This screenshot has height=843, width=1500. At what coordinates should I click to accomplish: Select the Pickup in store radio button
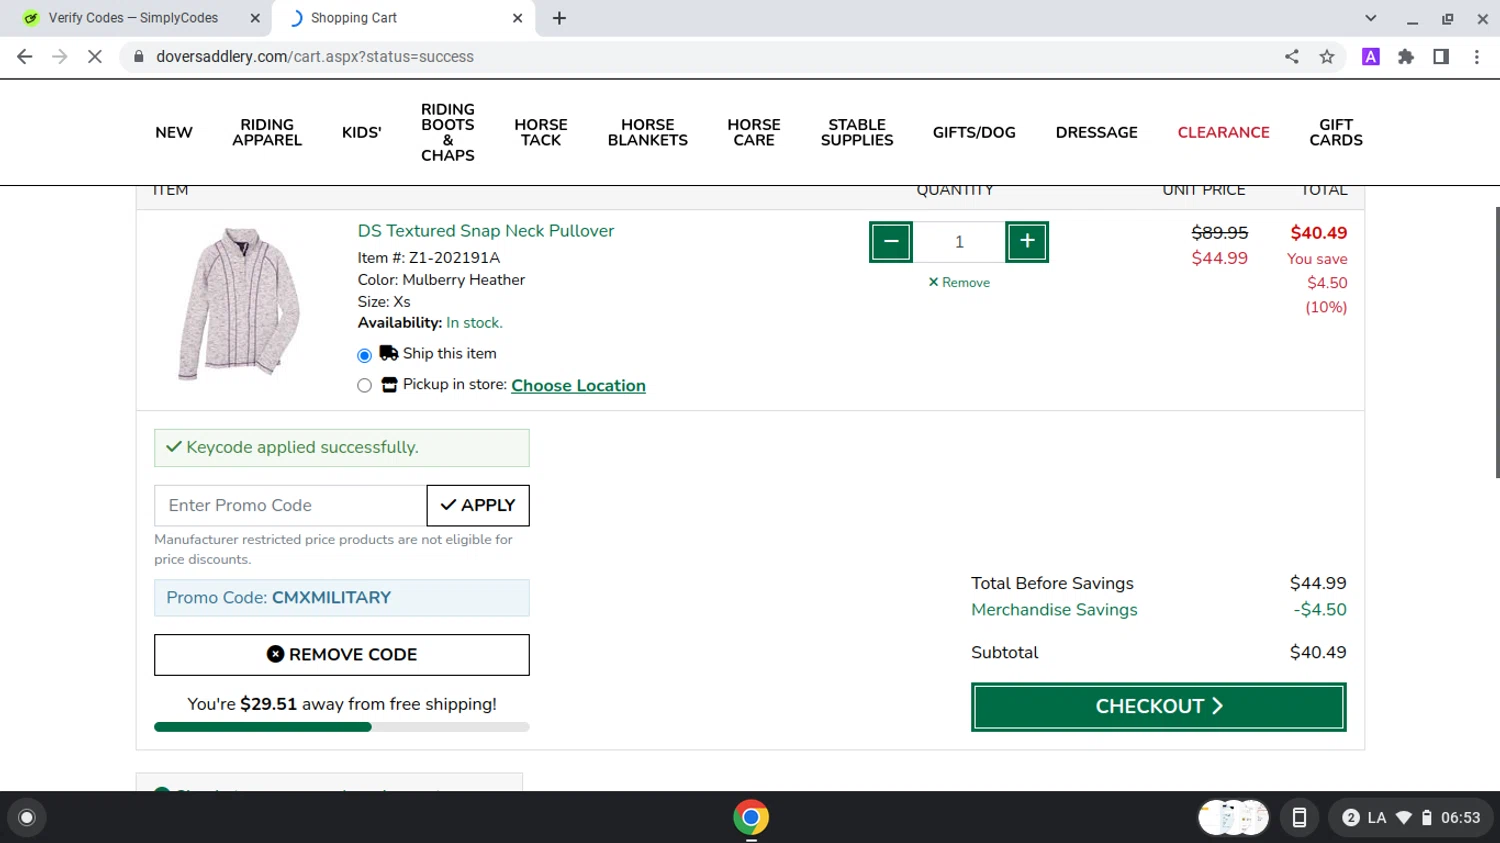[364, 386]
